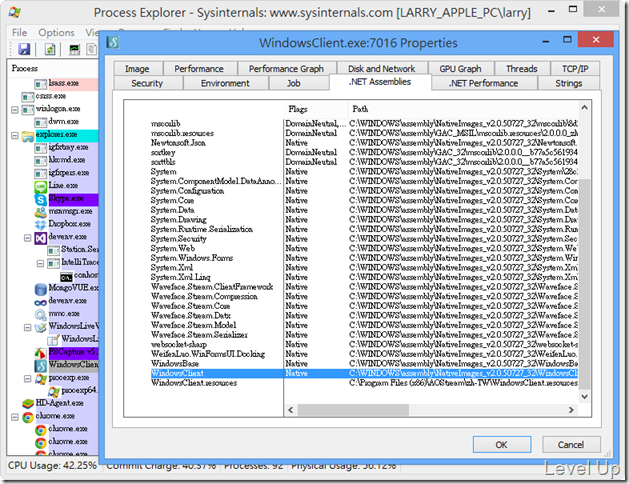Select the mmc.exe gear icon
This screenshot has height=484, width=629.
tap(41, 314)
